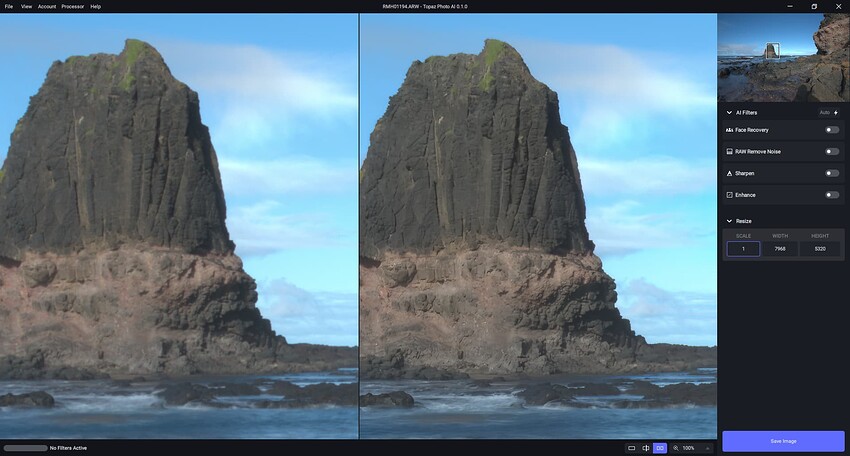Enable the Face Recovery toggle
Image resolution: width=850 pixels, height=456 pixels.
(831, 130)
